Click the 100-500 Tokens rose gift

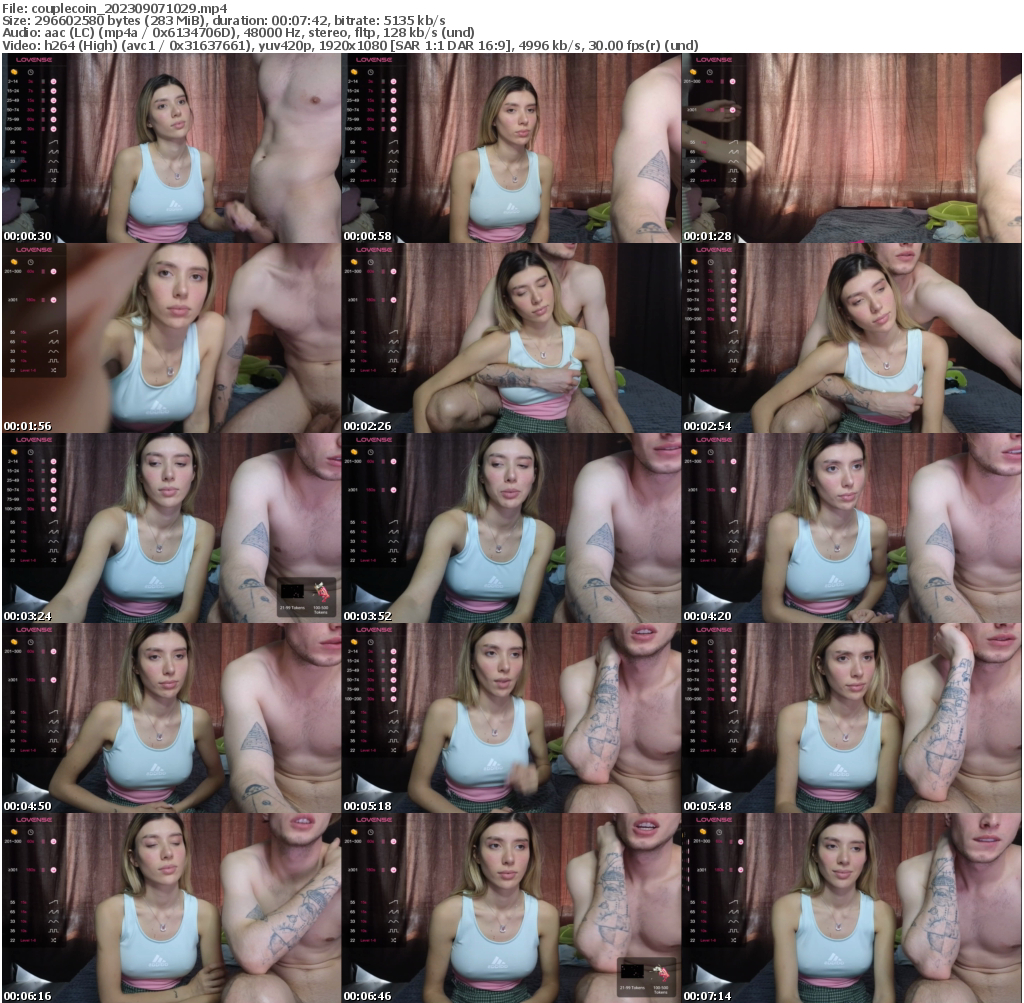click(321, 594)
